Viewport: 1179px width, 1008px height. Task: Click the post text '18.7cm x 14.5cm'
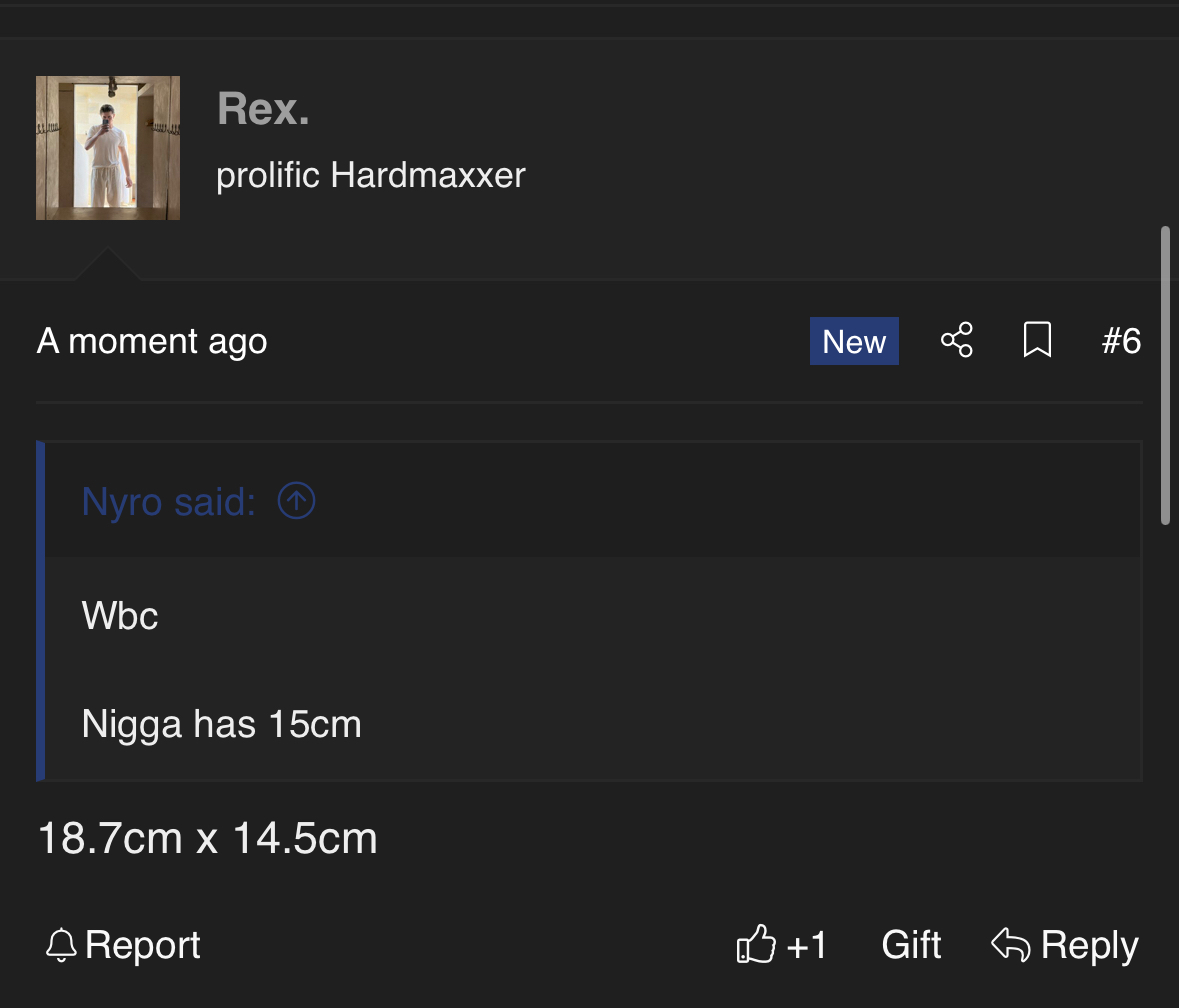coord(208,837)
